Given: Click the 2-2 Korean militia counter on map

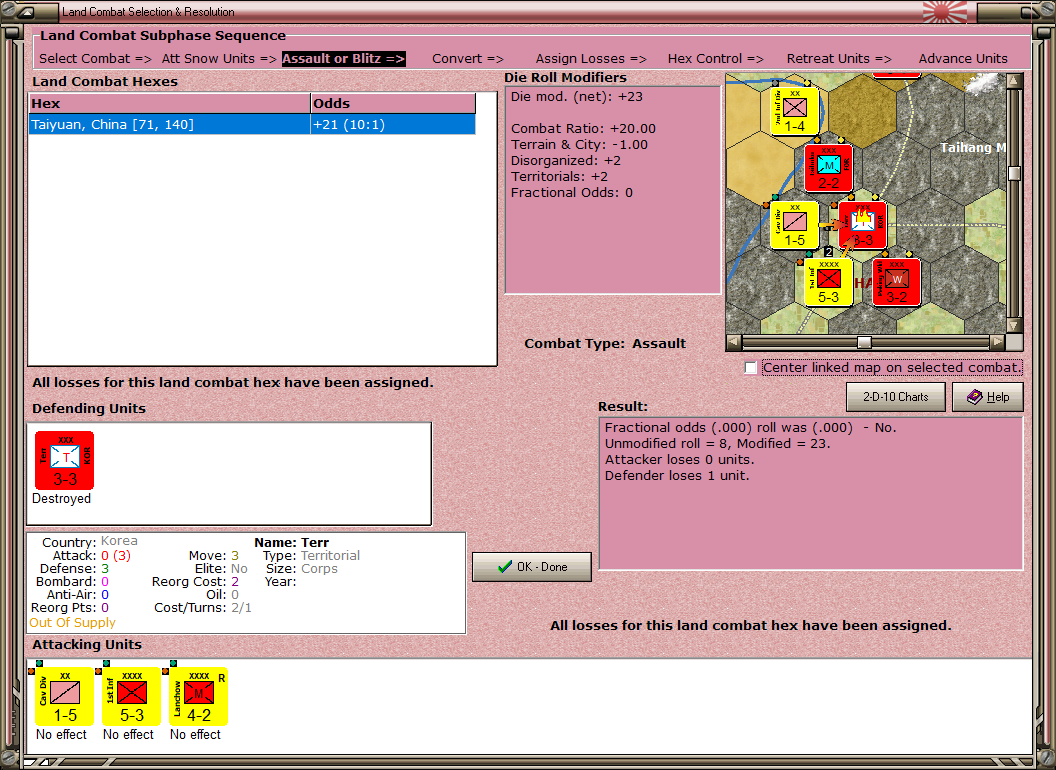Looking at the screenshot, I should 828,168.
